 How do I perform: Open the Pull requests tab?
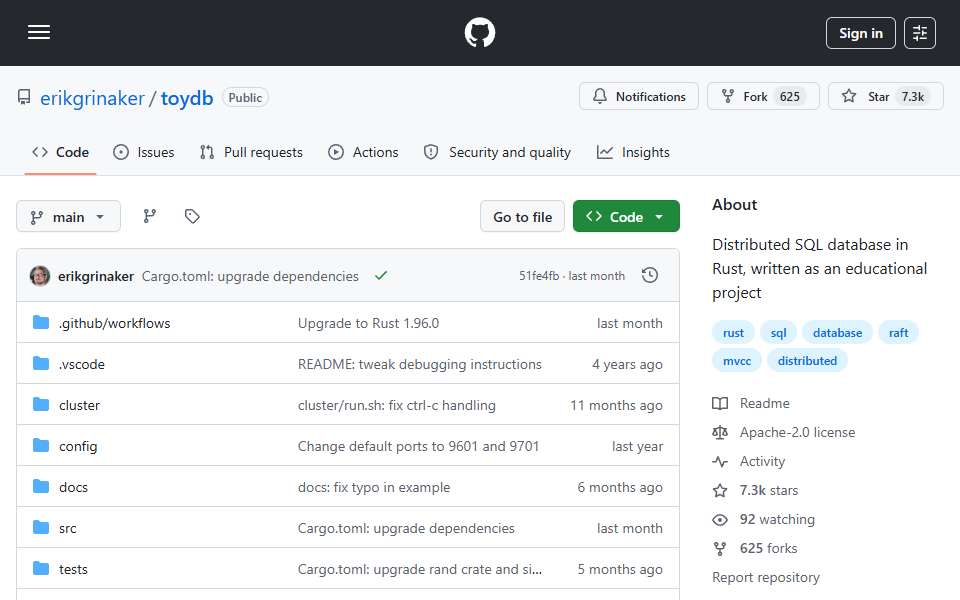coord(251,152)
